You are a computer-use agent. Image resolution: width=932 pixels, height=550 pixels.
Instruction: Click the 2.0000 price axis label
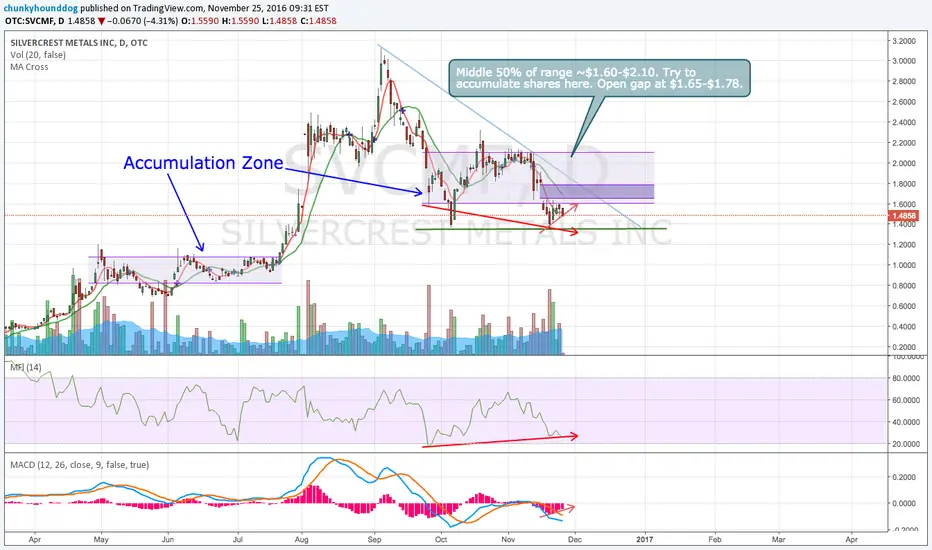click(903, 164)
